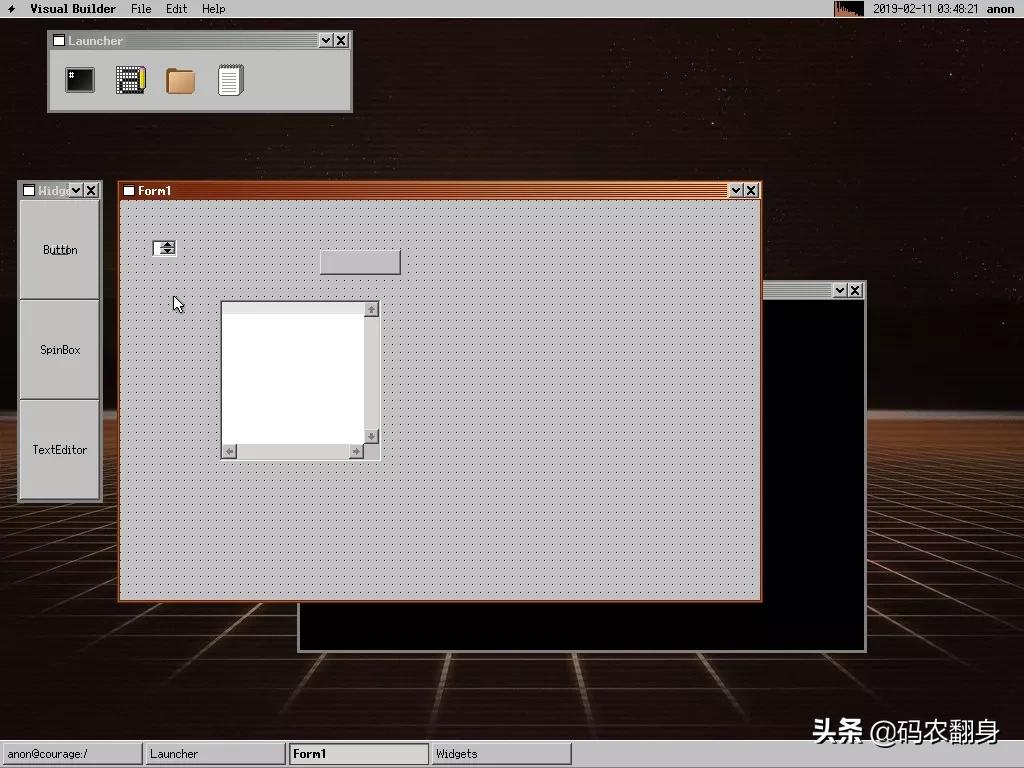Pick the SpinBox widget from the palette

(x=60, y=350)
